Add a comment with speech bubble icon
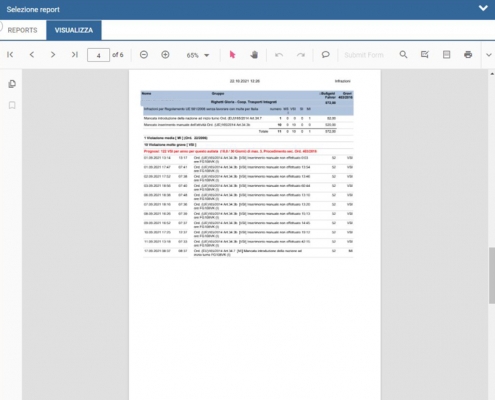 (325, 55)
